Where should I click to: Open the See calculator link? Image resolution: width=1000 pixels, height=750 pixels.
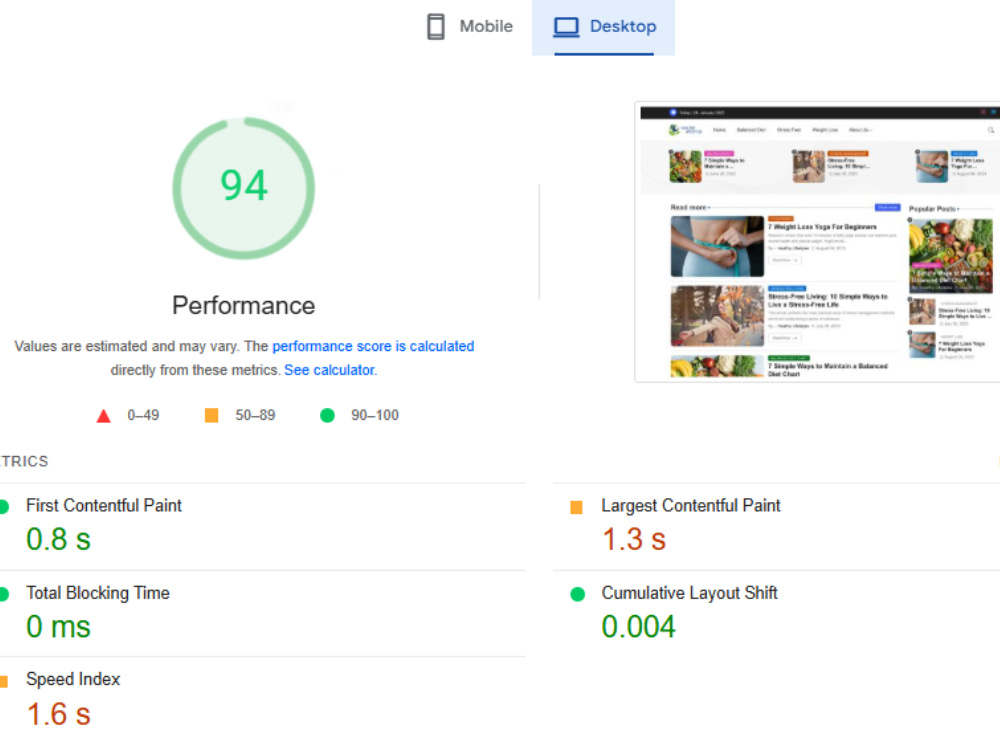pyautogui.click(x=330, y=370)
